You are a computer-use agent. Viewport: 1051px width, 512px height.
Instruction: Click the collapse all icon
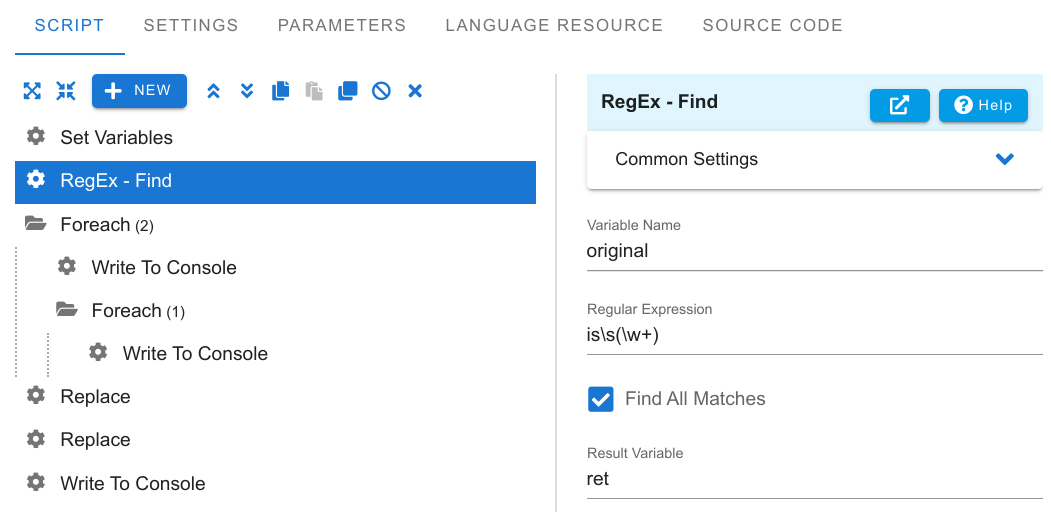tap(66, 91)
